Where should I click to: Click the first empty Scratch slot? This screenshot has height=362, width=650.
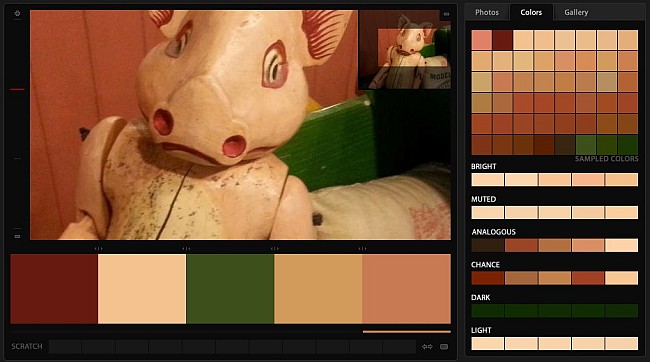(65, 347)
